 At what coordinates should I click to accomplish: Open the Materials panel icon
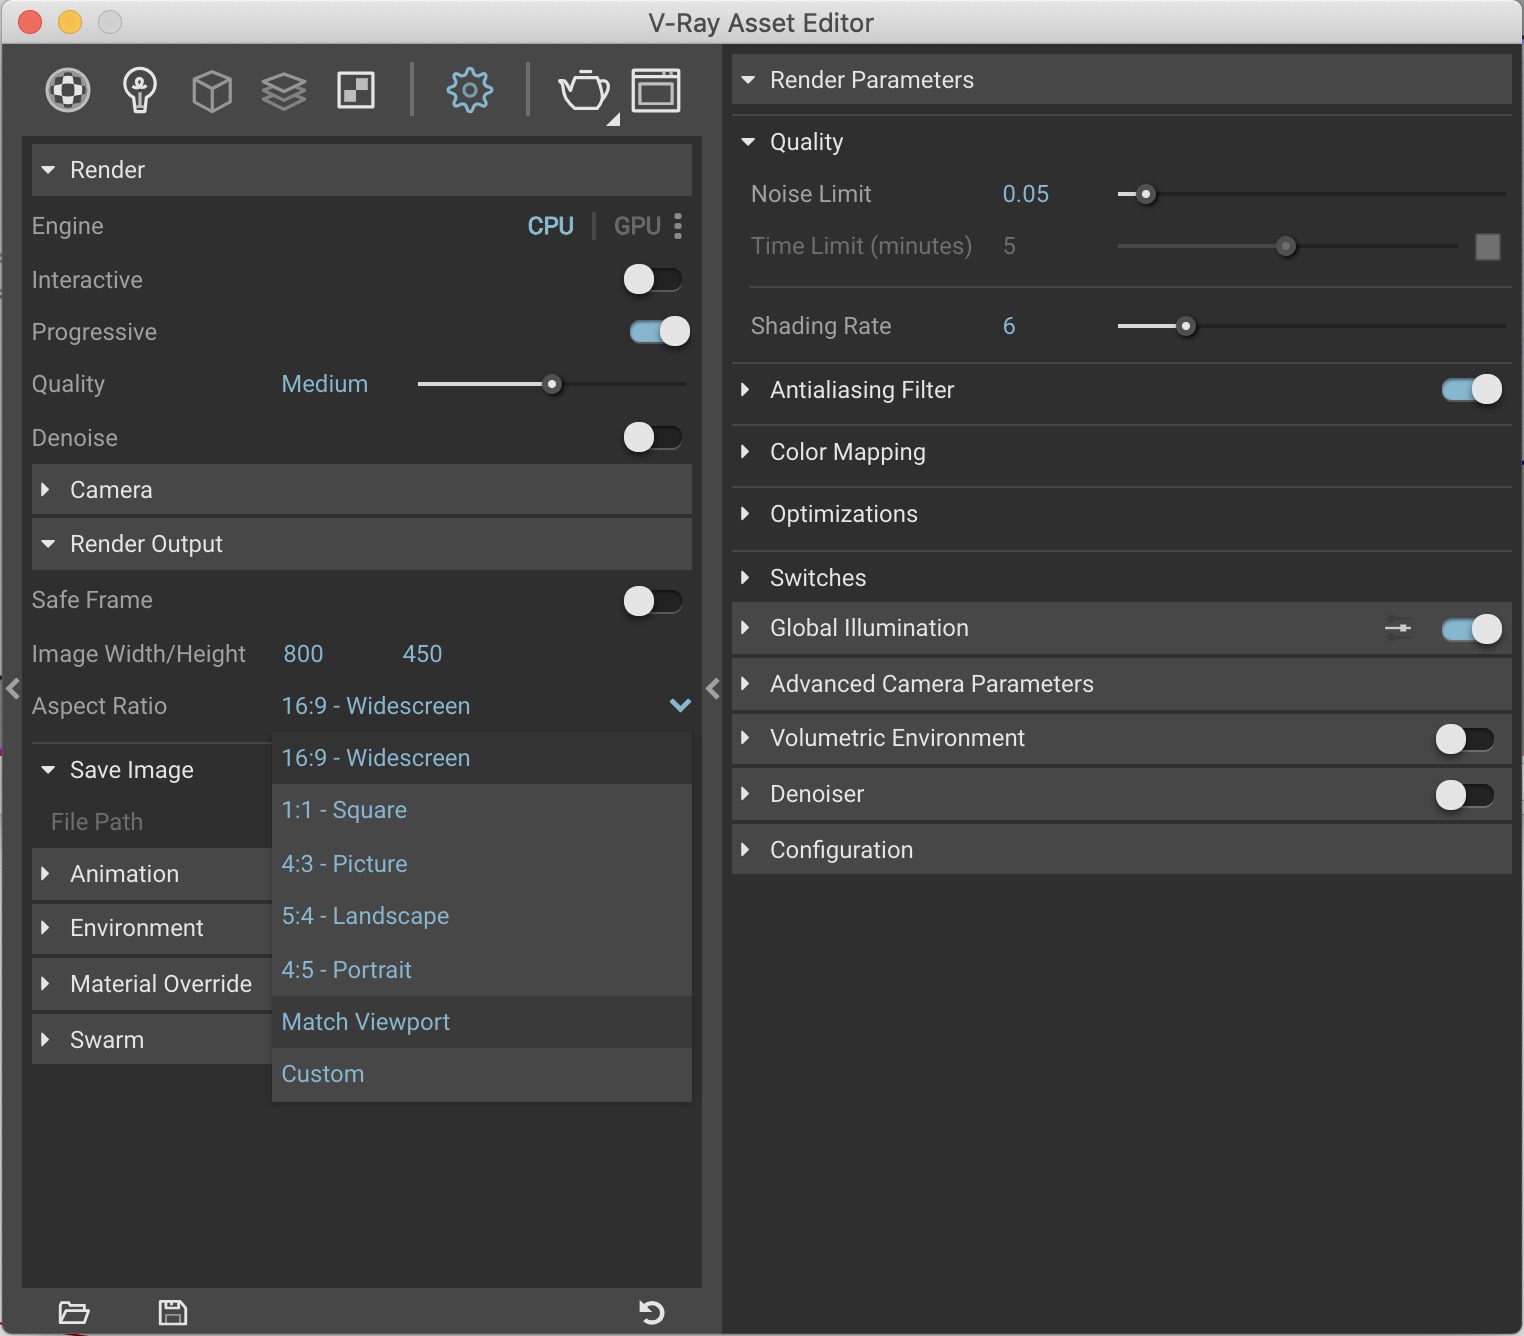[67, 91]
